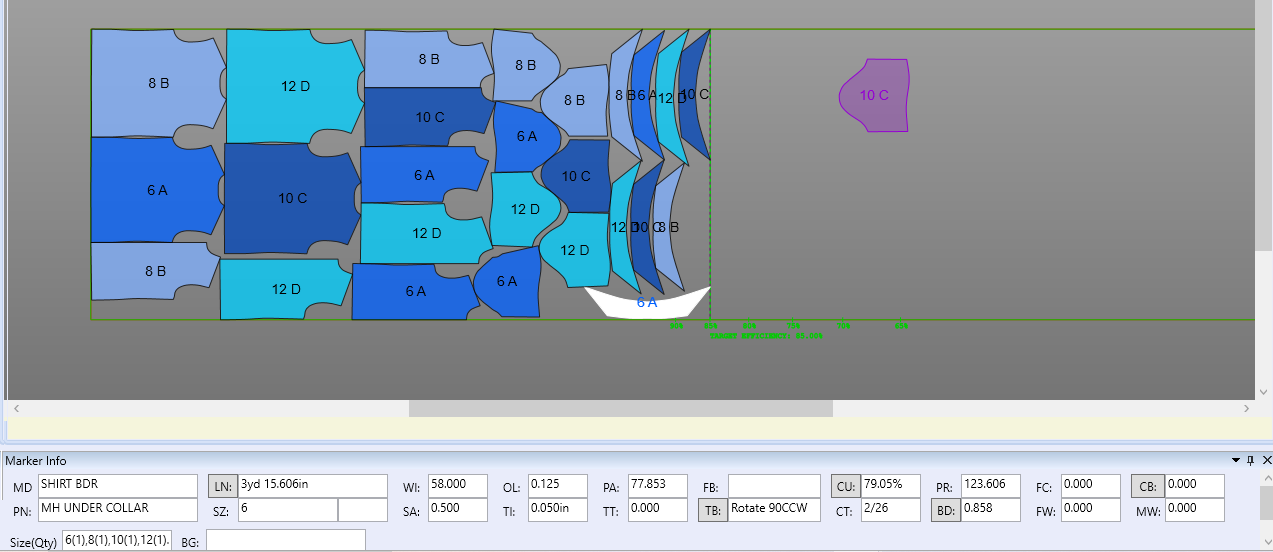Screen dimensions: 1273x552
Task: Pin the Marker Info panel with auto-hide icon
Action: (x=1250, y=460)
